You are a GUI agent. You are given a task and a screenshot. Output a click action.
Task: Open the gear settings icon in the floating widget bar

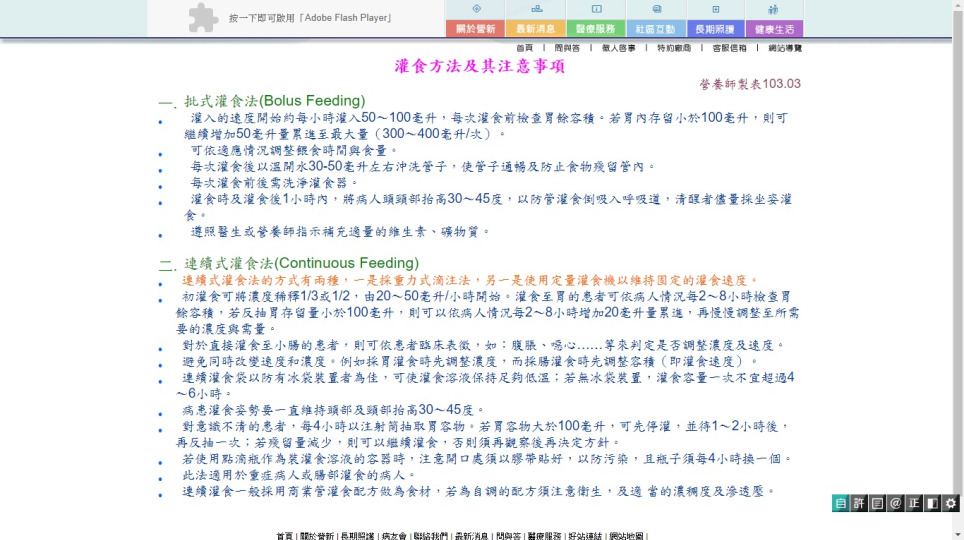[951, 504]
